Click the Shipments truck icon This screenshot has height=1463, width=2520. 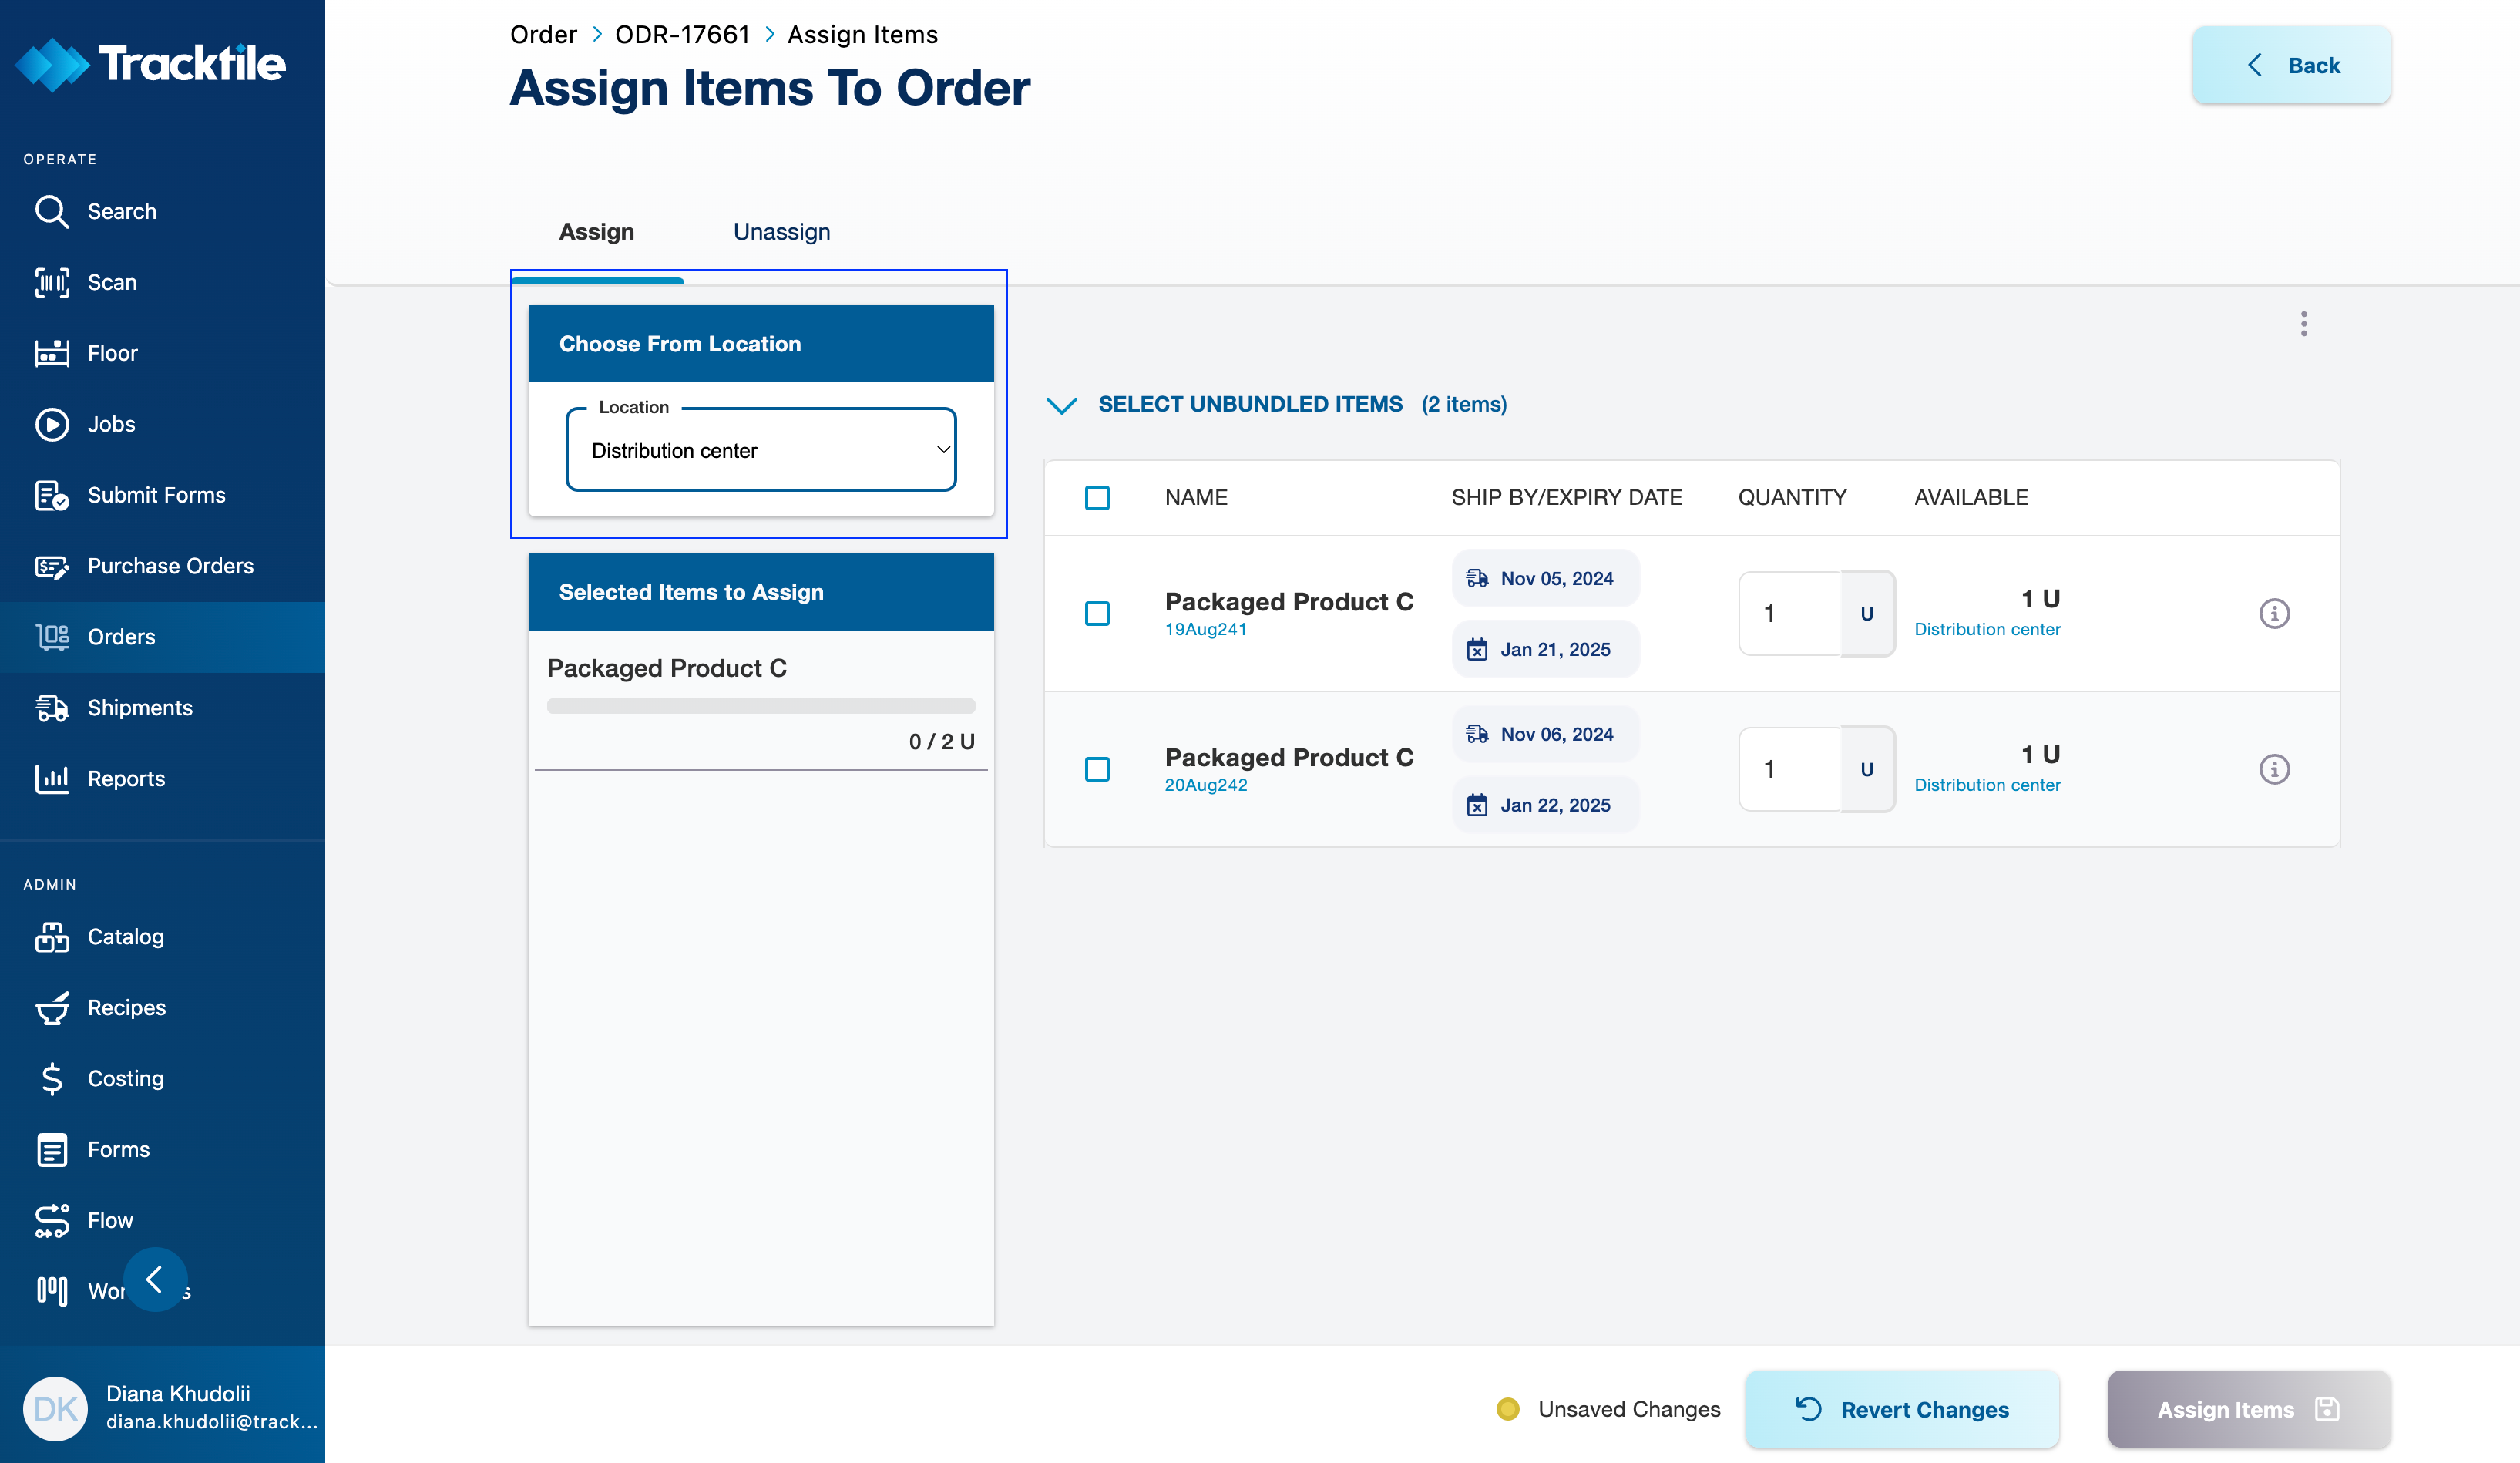click(52, 708)
